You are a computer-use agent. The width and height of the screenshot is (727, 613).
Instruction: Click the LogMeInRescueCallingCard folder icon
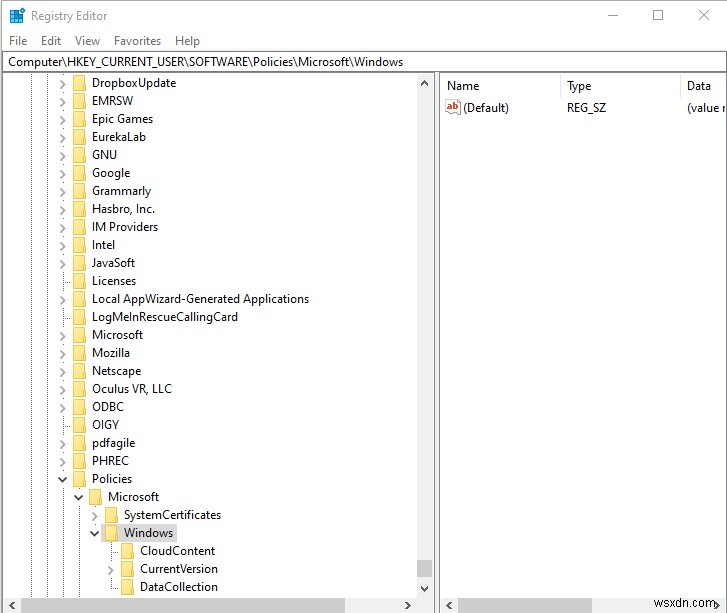[x=80, y=317]
